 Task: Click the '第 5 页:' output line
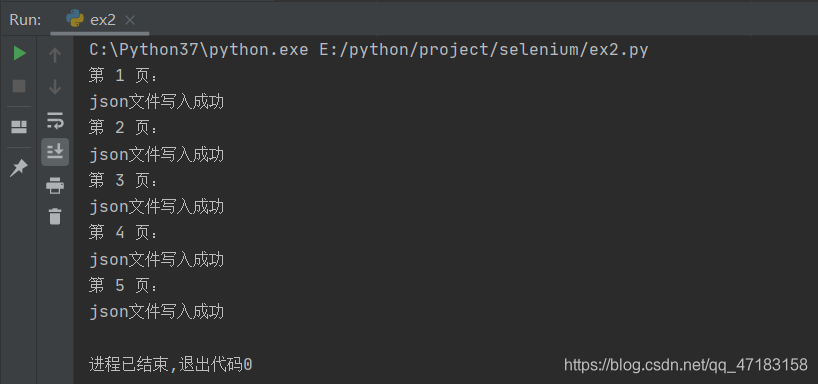(x=123, y=286)
